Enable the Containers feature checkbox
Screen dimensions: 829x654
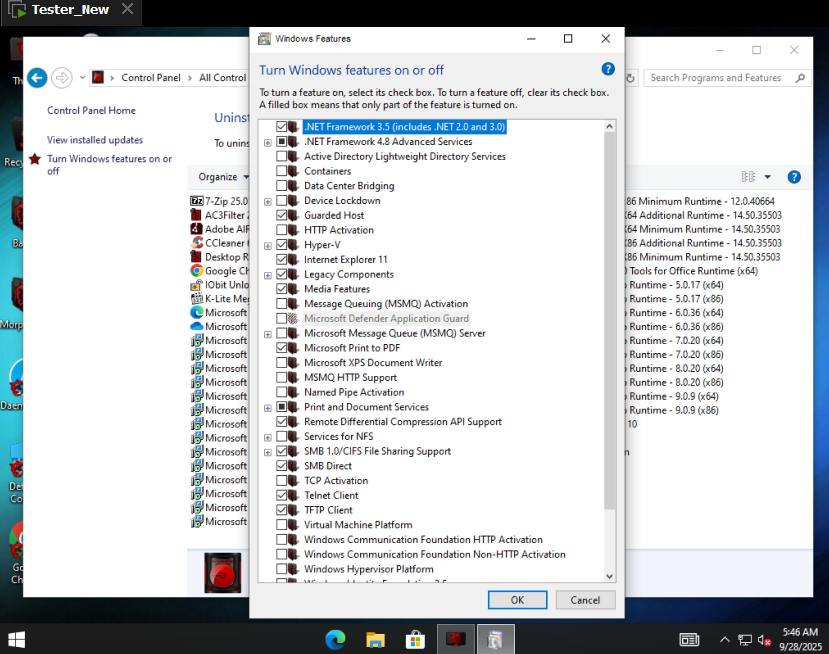point(281,171)
